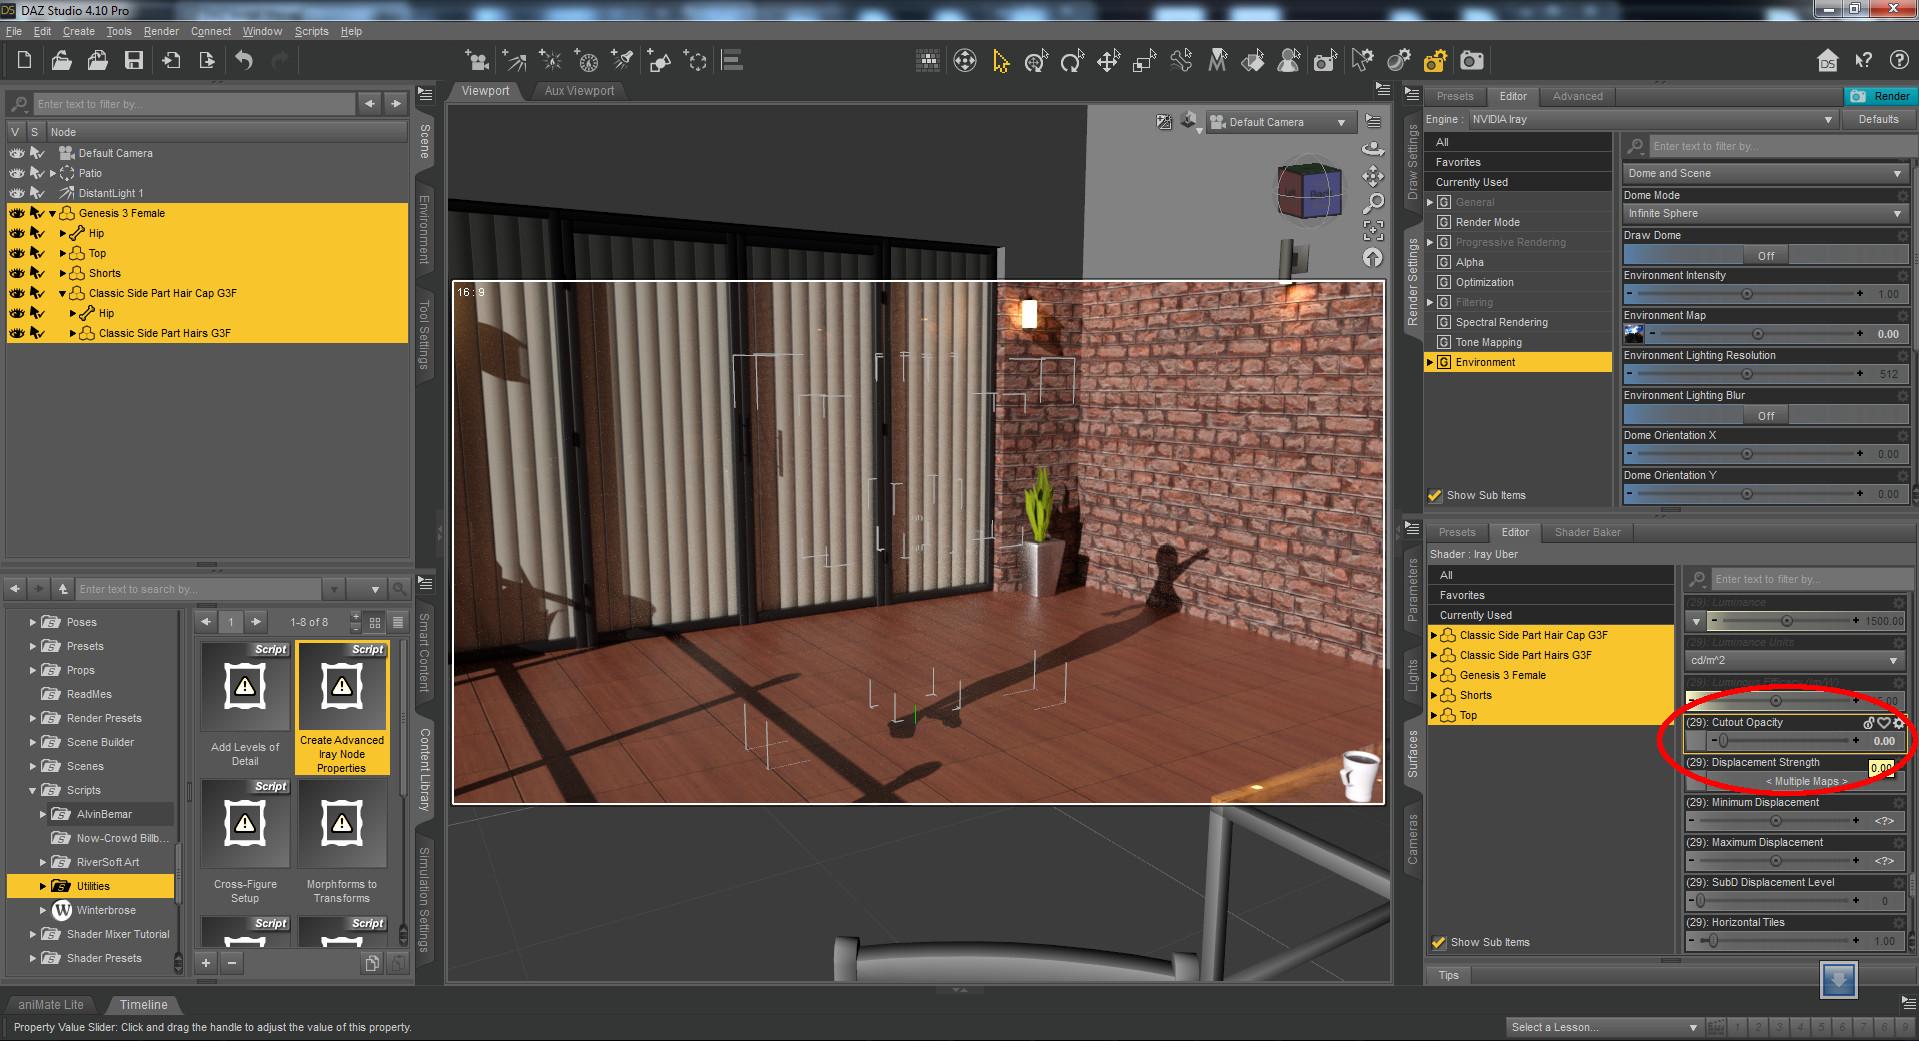Click the Defaults button
The image size is (1919, 1041).
(1878, 119)
